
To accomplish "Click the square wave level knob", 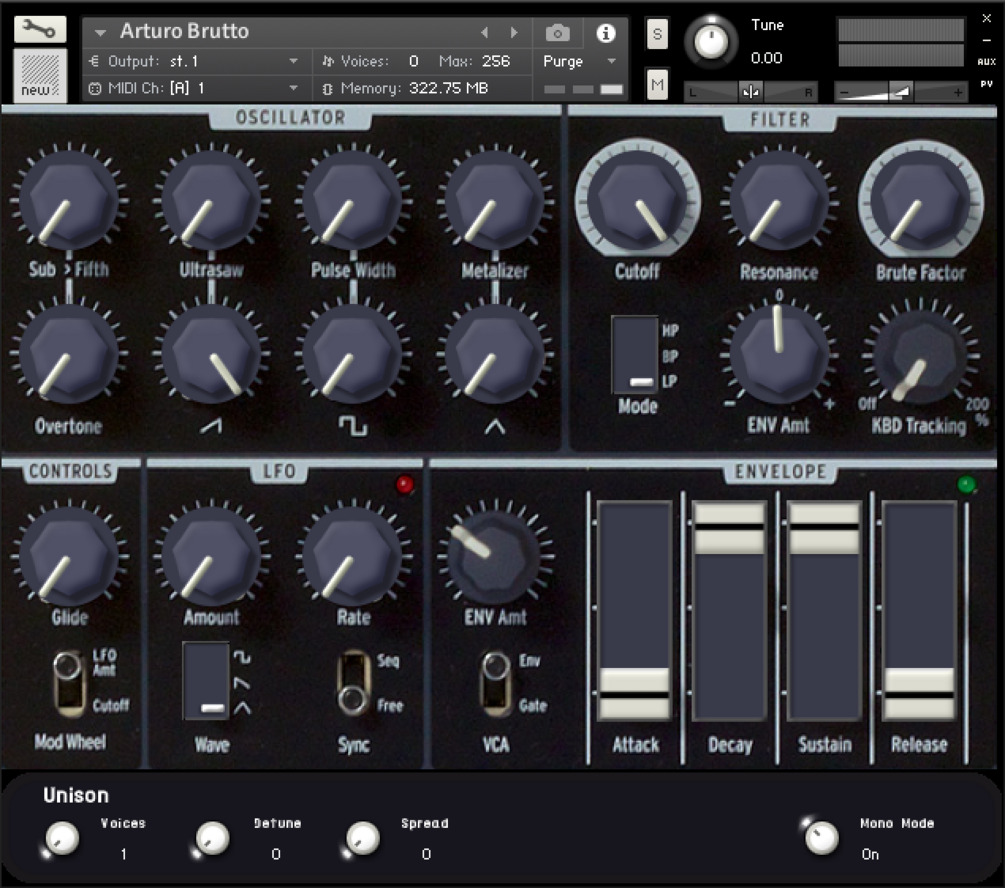I will point(353,355).
